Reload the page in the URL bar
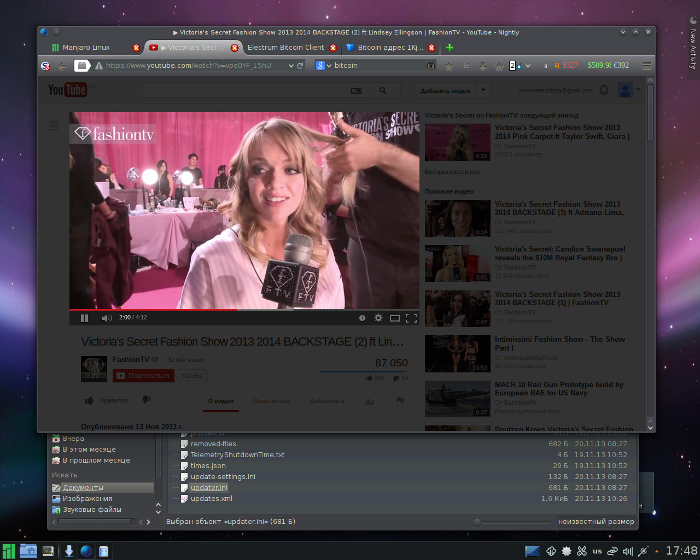The image size is (700, 560). (300, 66)
